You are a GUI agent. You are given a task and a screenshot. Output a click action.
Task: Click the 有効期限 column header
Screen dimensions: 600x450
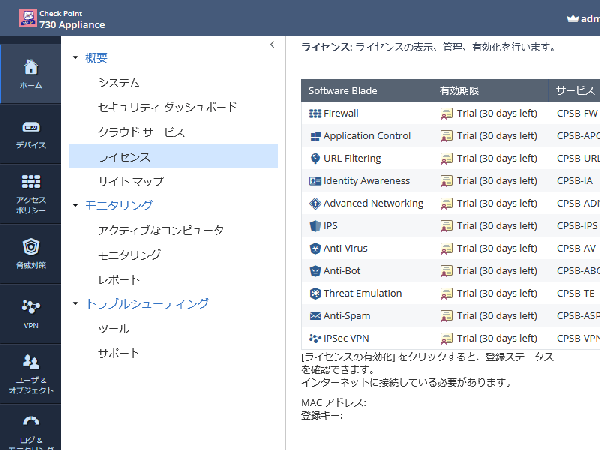tap(460, 91)
